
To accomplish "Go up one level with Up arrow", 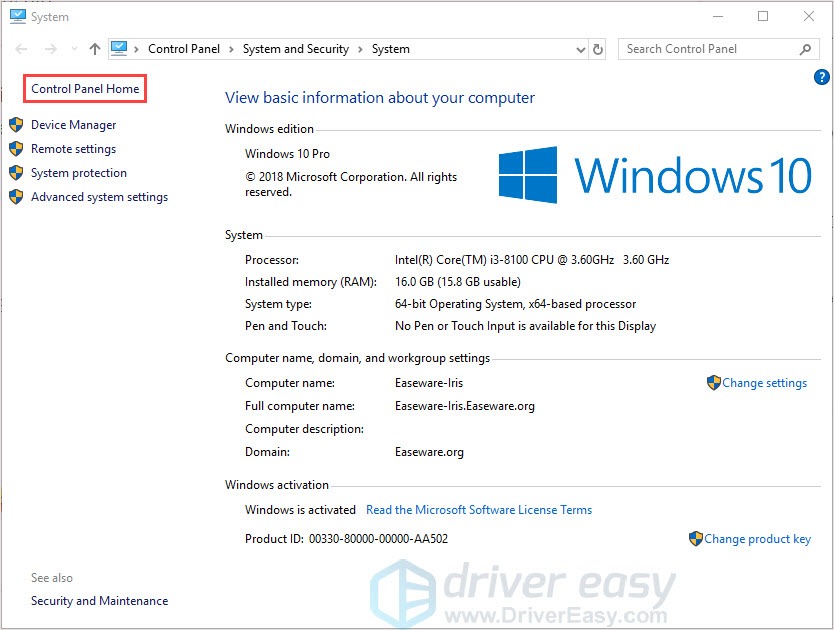I will click(x=94, y=49).
